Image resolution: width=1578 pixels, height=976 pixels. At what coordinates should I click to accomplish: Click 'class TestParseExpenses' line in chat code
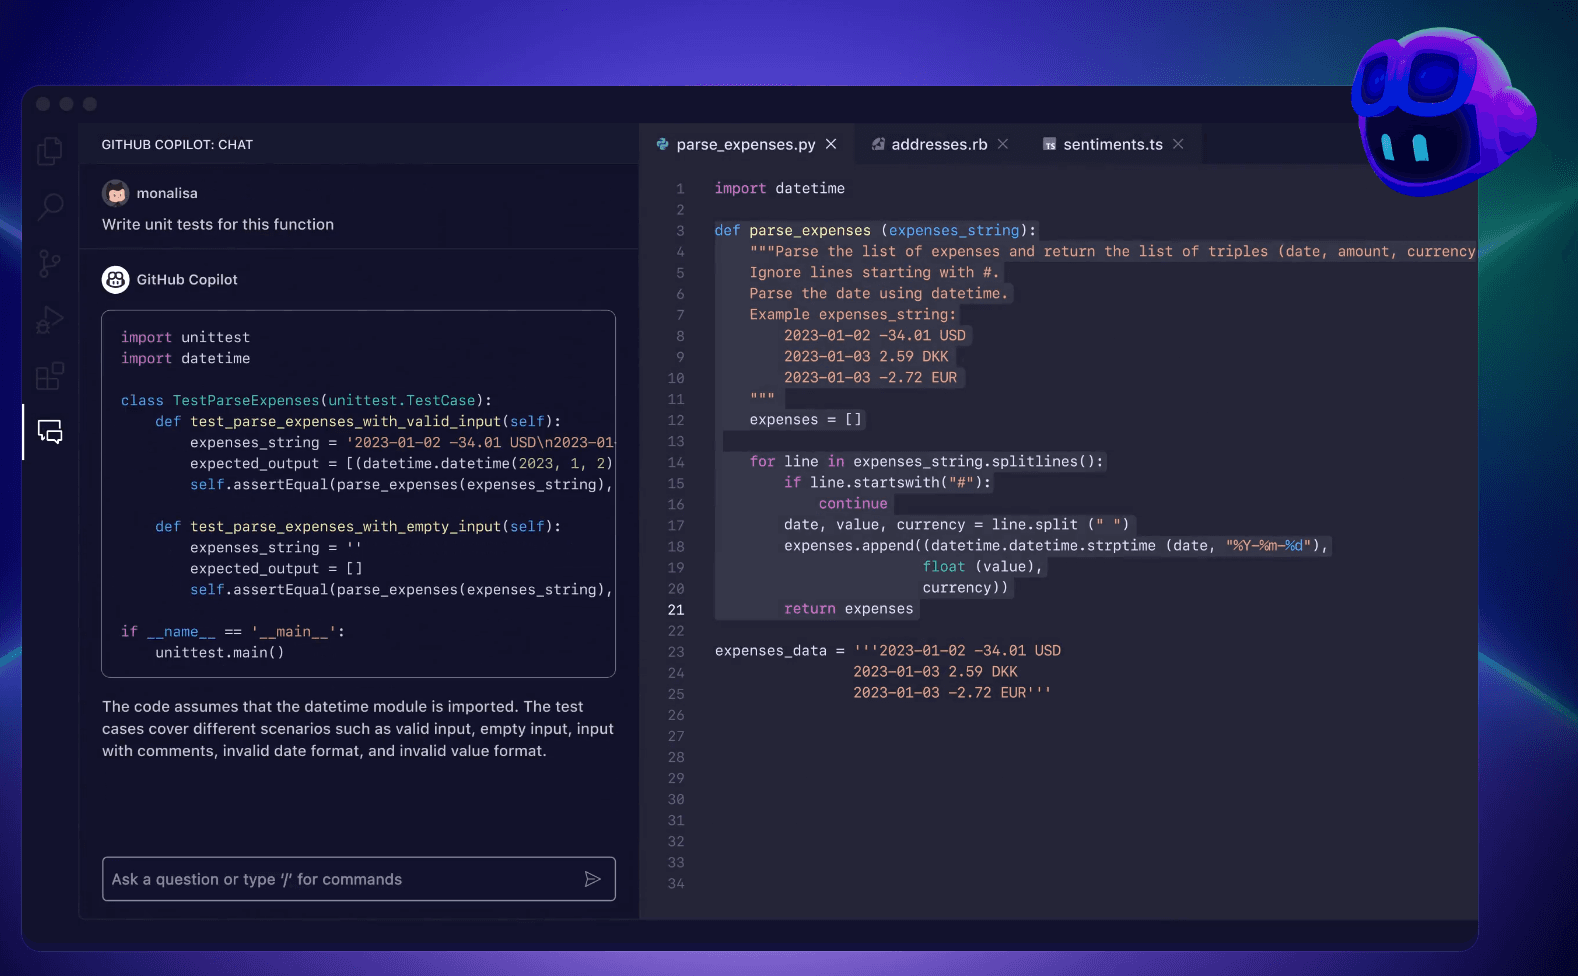point(306,400)
